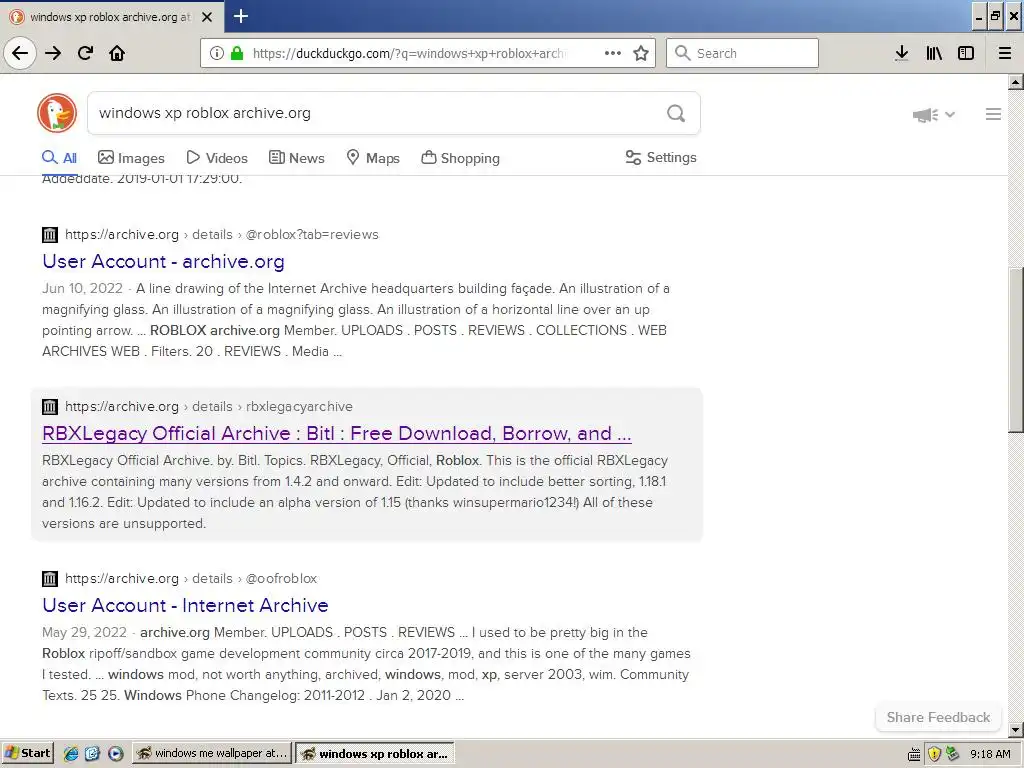Go forward with the Forward arrow

click(53, 53)
